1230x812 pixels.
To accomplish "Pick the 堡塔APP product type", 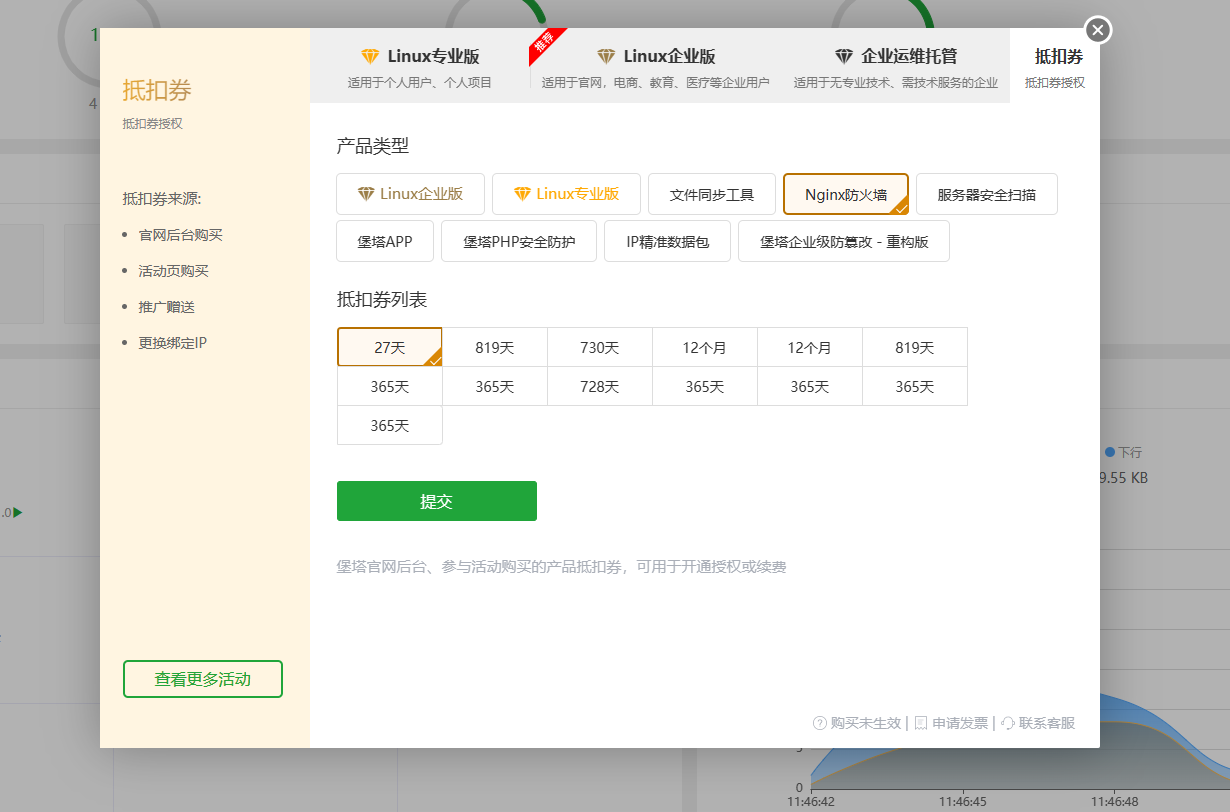I will 385,241.
